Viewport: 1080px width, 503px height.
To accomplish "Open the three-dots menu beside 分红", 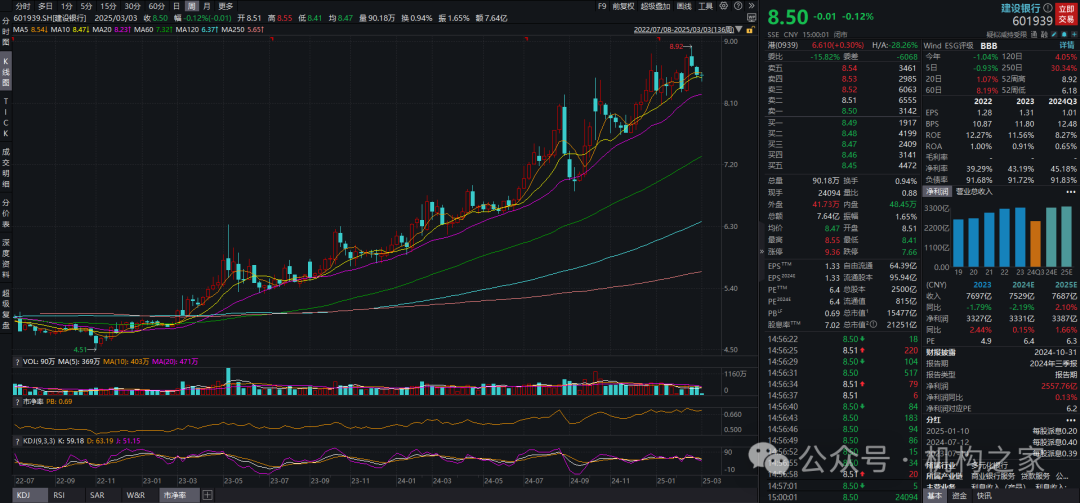I will coord(1070,418).
